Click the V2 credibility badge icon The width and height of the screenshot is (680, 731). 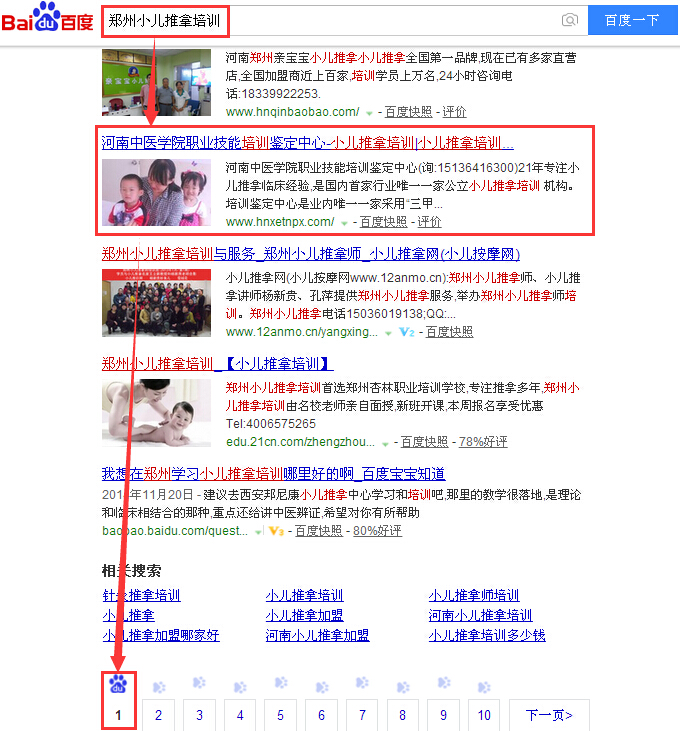pos(406,332)
